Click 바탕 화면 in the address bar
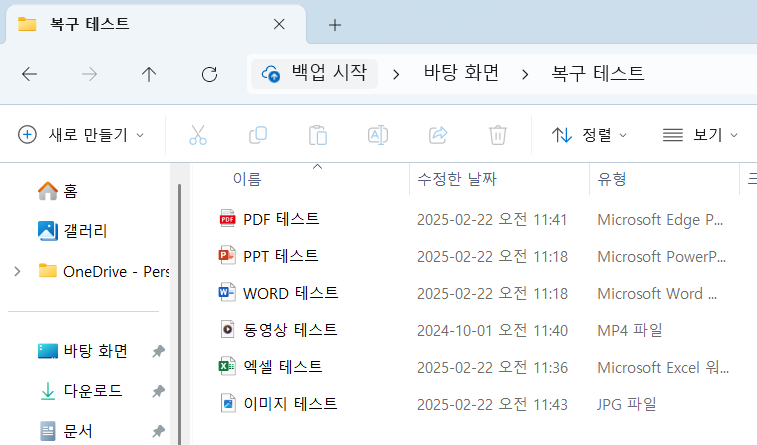Screen dimensions: 757x445 click(461, 73)
